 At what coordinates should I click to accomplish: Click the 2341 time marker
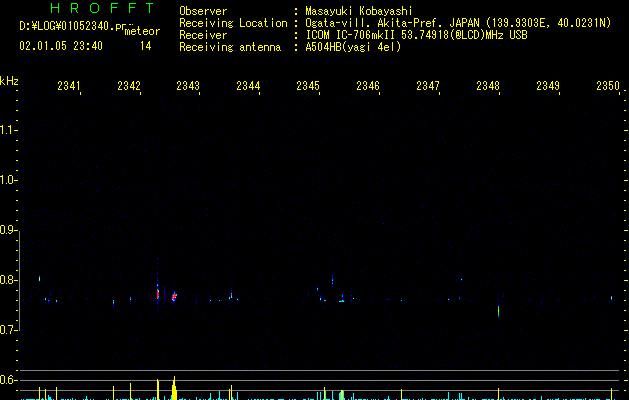pyautogui.click(x=69, y=86)
